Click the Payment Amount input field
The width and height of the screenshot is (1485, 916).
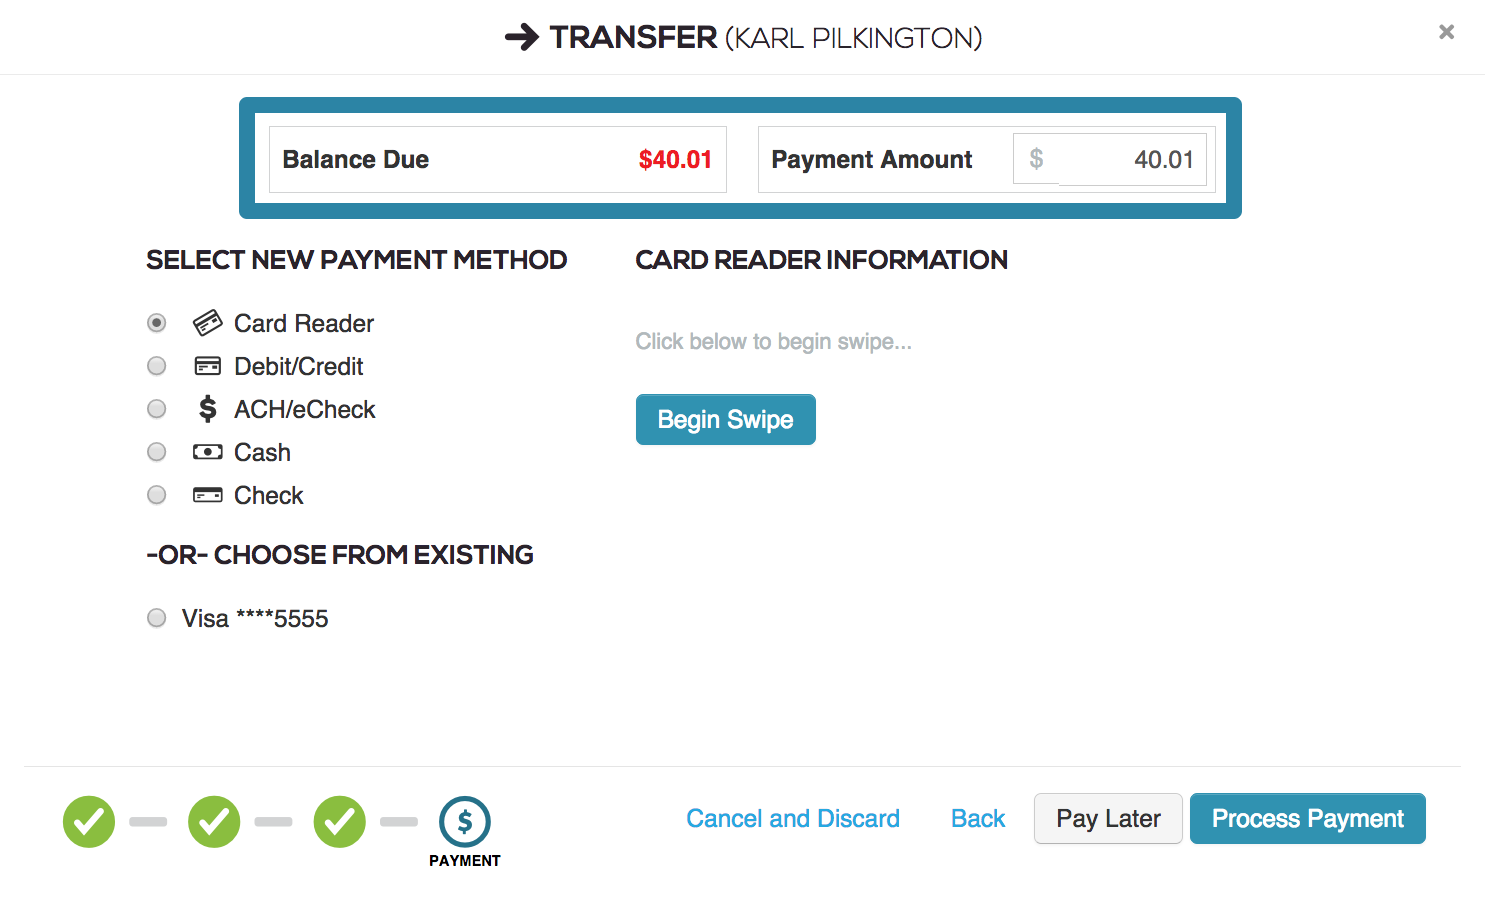click(x=1132, y=159)
